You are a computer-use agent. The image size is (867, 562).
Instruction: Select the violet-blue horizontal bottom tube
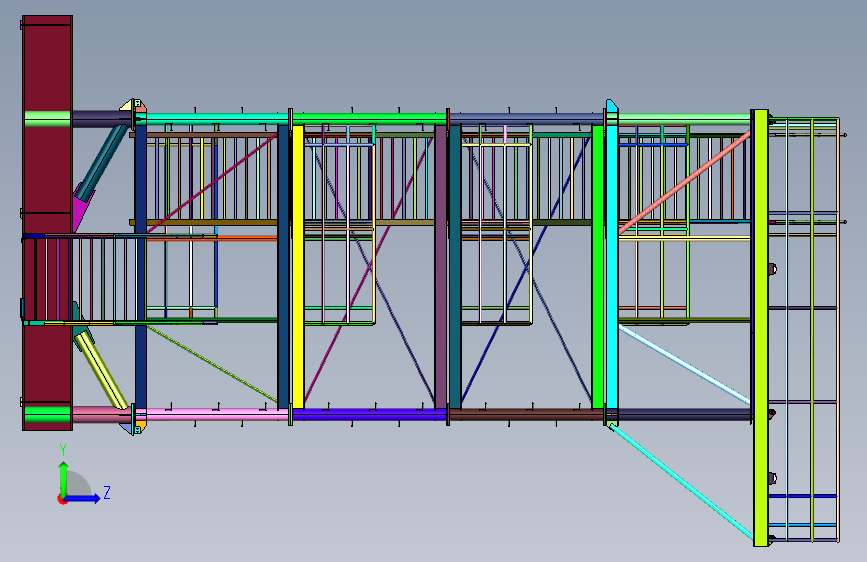[x=369, y=414]
